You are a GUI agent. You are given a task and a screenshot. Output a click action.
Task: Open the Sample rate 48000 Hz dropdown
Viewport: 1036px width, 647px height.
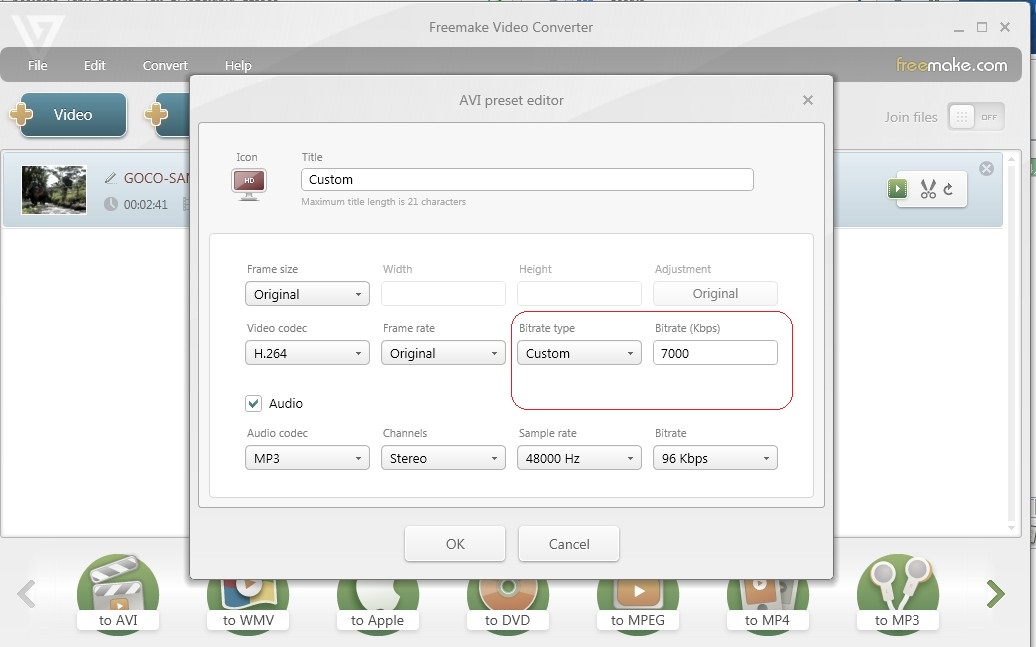pos(579,458)
